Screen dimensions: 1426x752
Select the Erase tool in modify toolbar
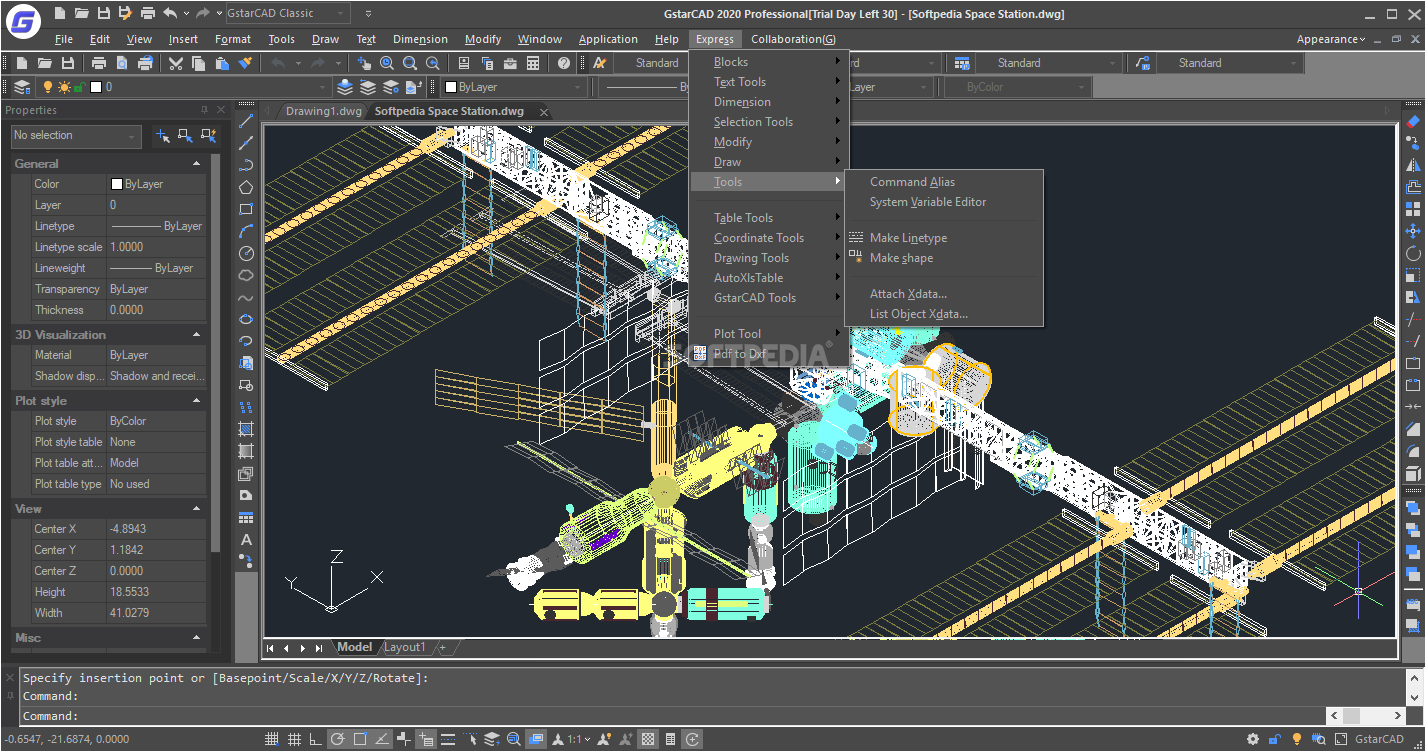tap(1413, 121)
